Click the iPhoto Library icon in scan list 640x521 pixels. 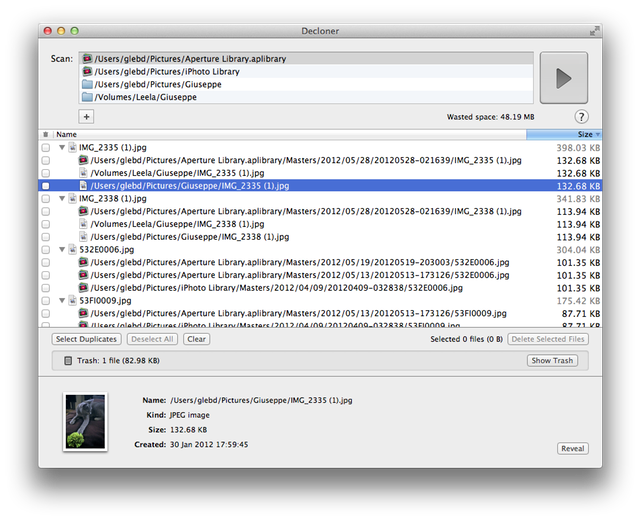(x=87, y=72)
